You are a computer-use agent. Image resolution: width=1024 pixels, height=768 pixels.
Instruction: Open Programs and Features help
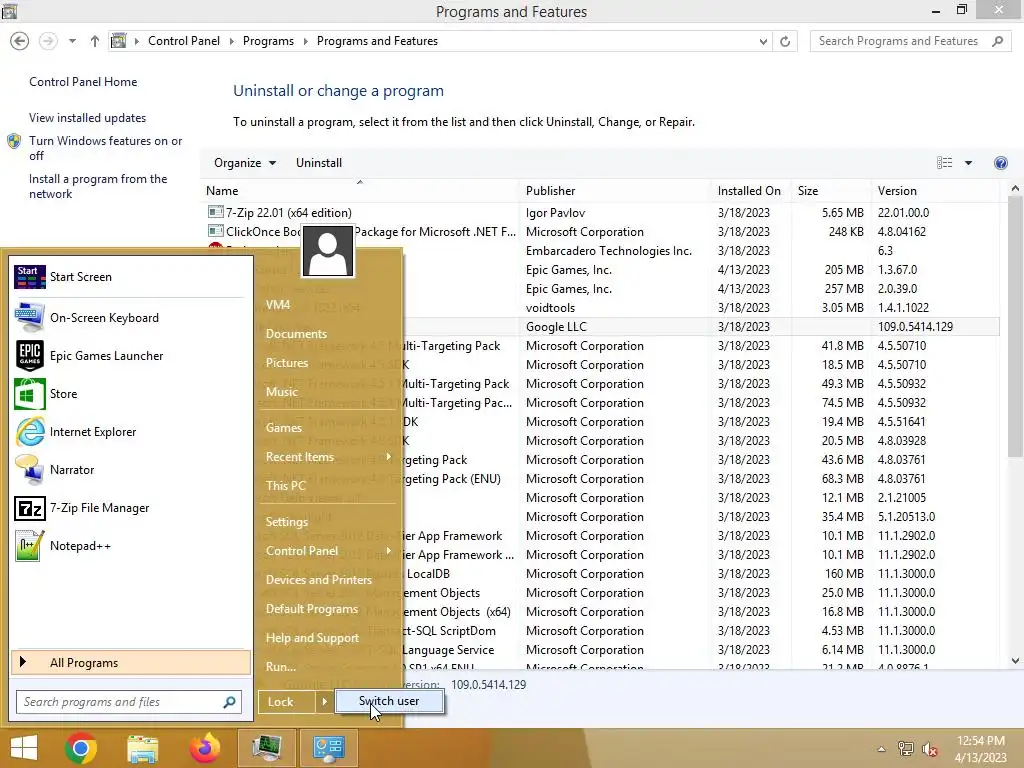[x=1000, y=163]
